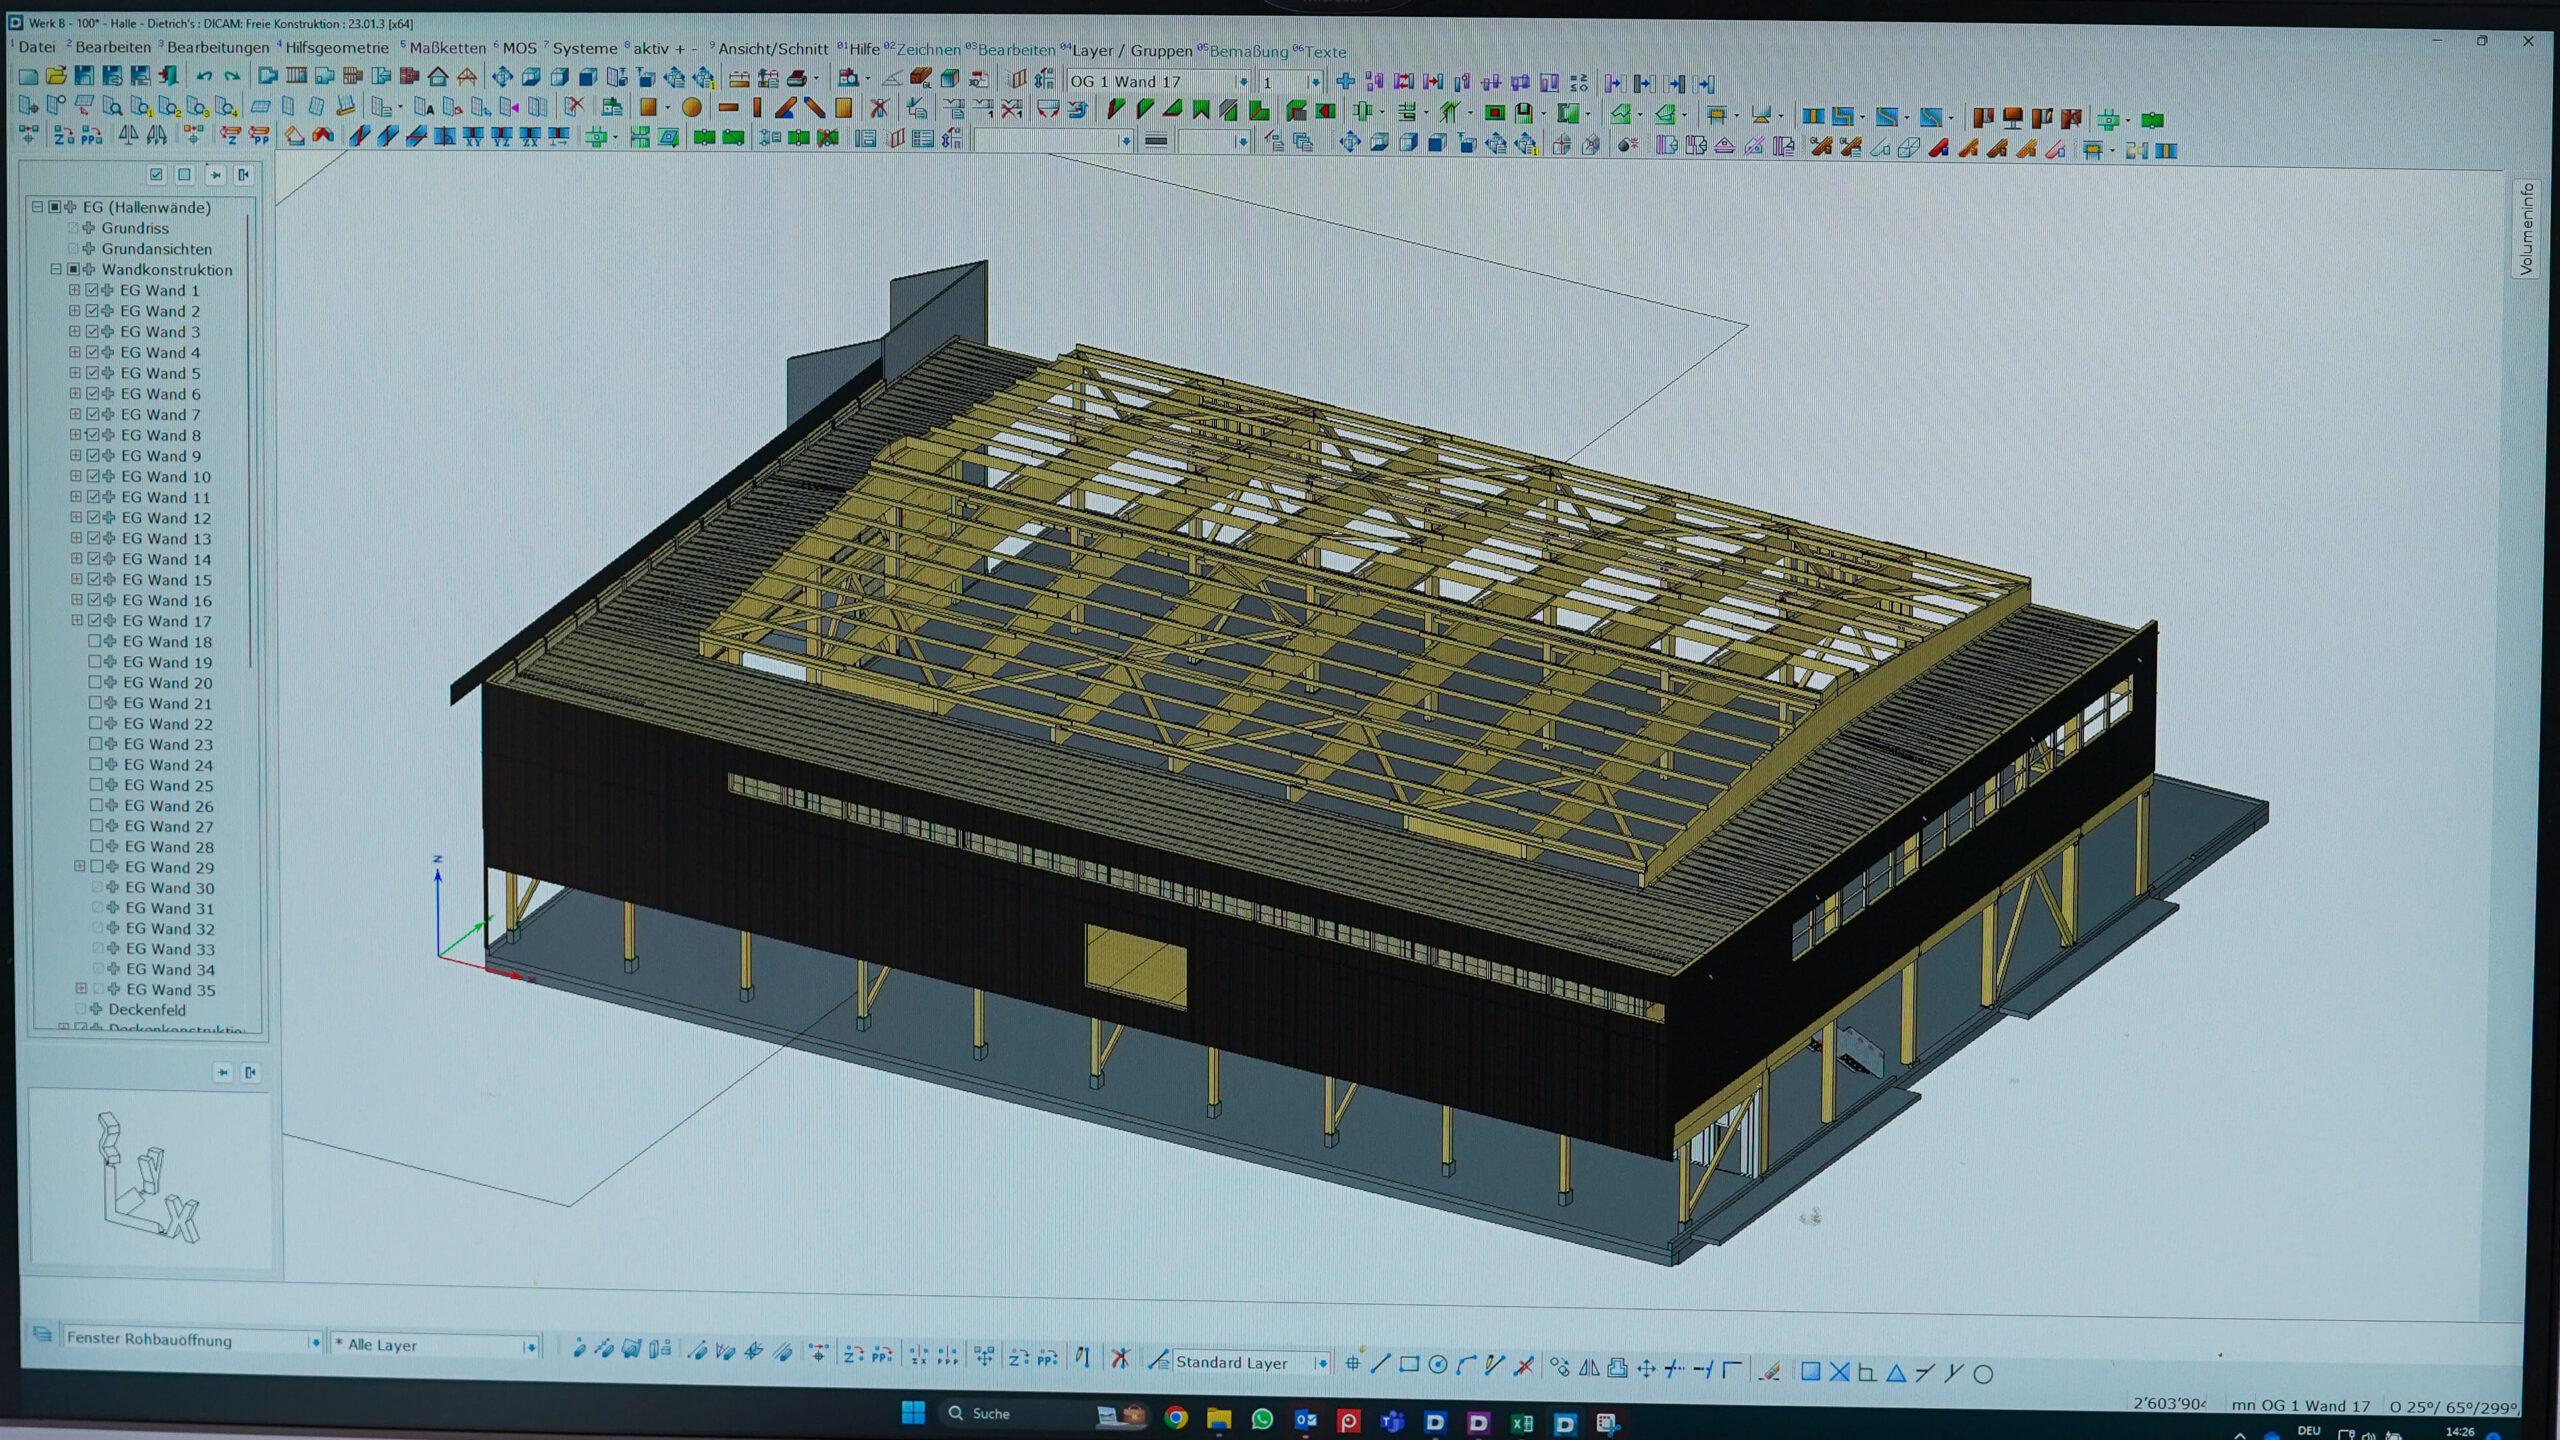Click the Excel icon in taskbar
Screen dimensions: 2560x1440
pyautogui.click(x=1521, y=1422)
